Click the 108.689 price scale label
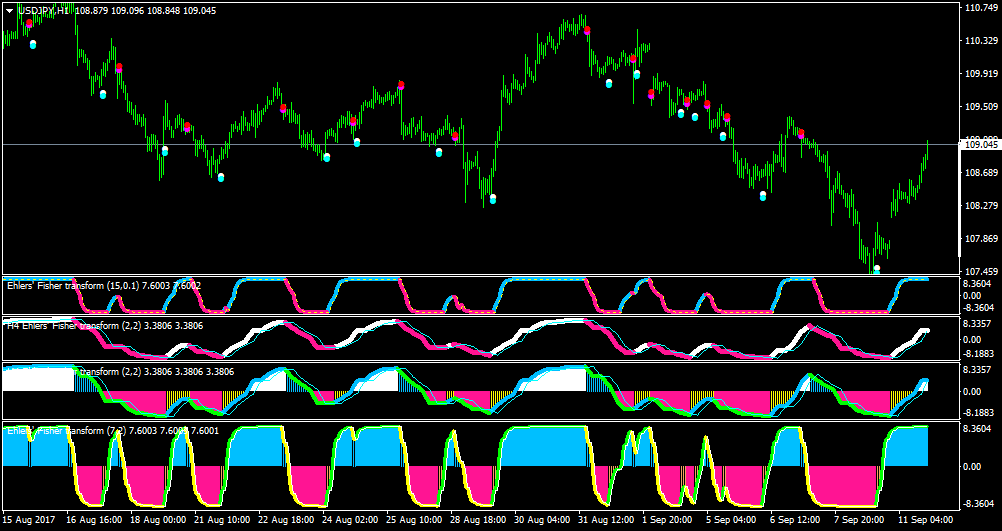 (x=983, y=173)
